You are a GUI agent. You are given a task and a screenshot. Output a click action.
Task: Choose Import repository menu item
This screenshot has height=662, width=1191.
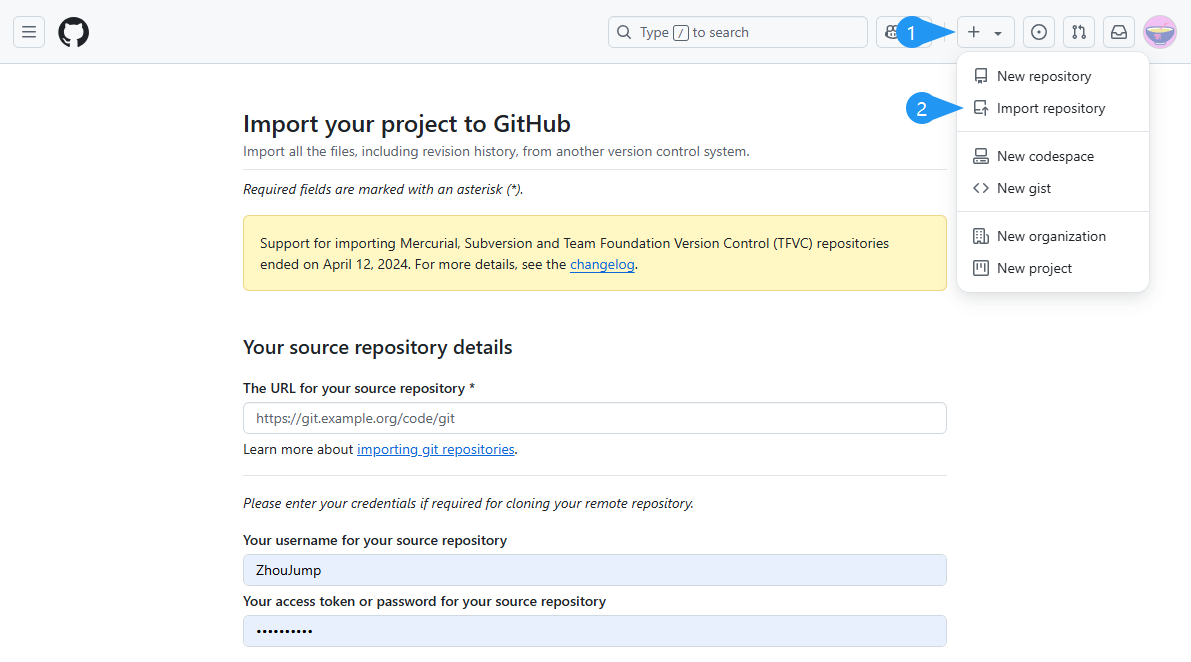1050,108
